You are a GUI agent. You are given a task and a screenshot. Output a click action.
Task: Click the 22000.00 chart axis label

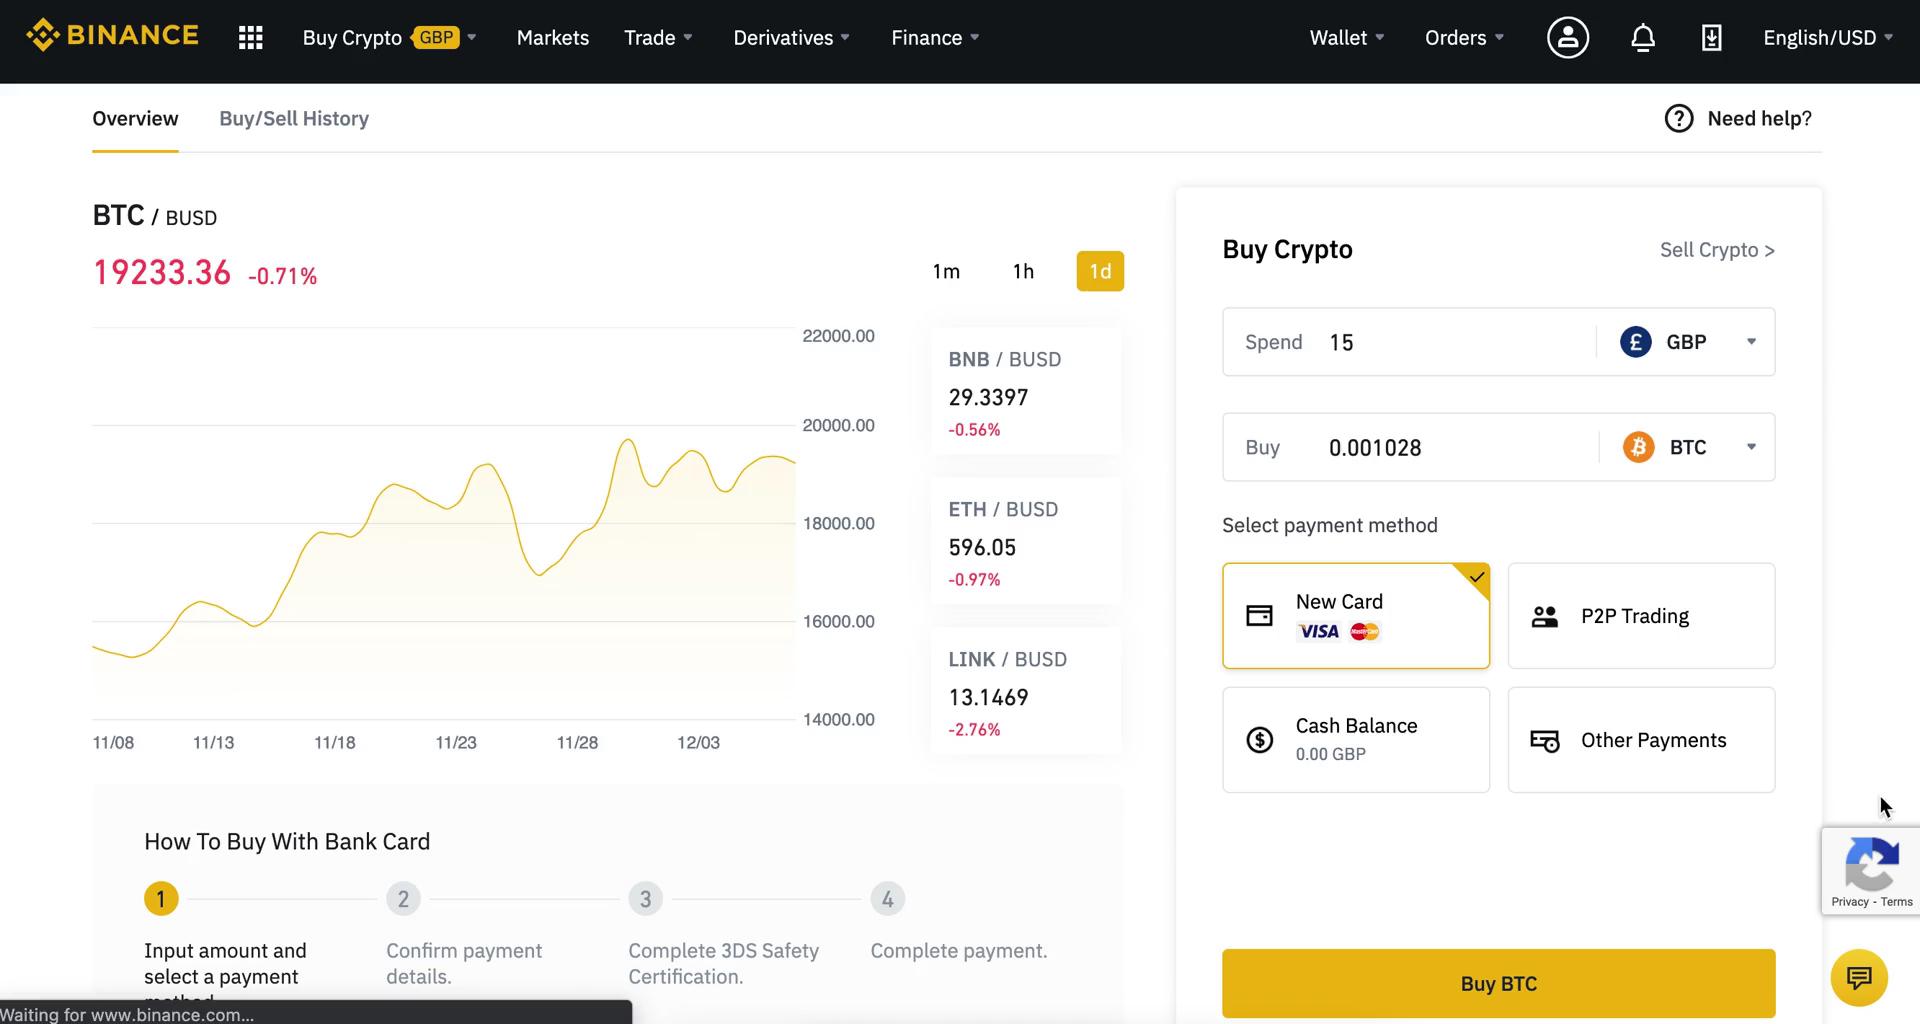point(838,336)
